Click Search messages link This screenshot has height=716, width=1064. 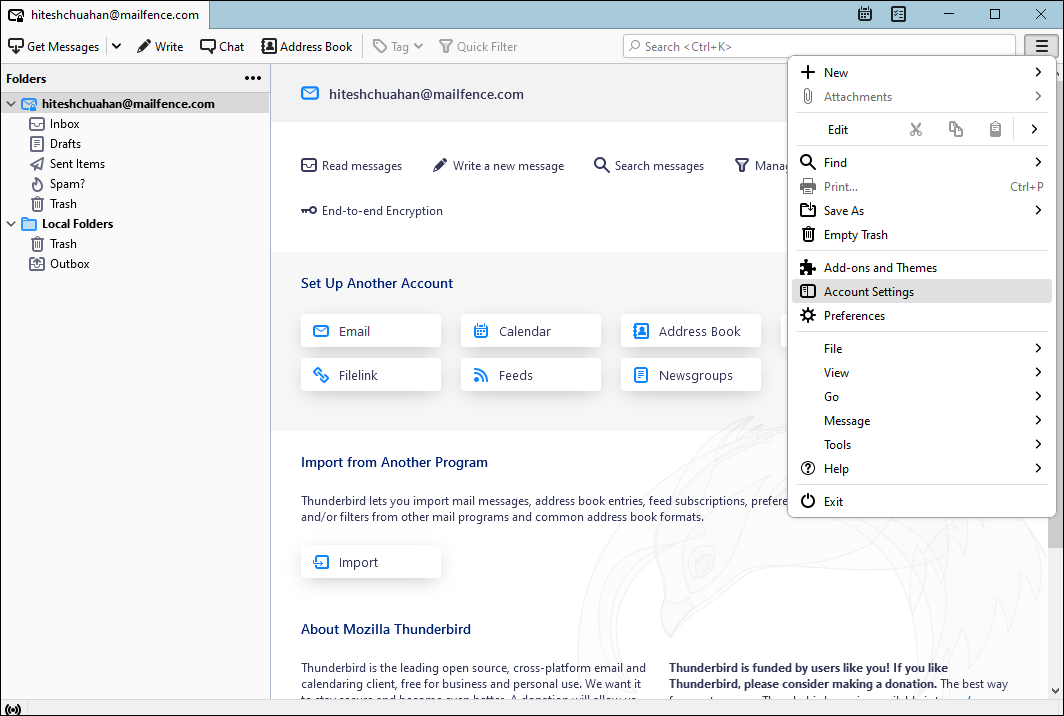(x=649, y=166)
